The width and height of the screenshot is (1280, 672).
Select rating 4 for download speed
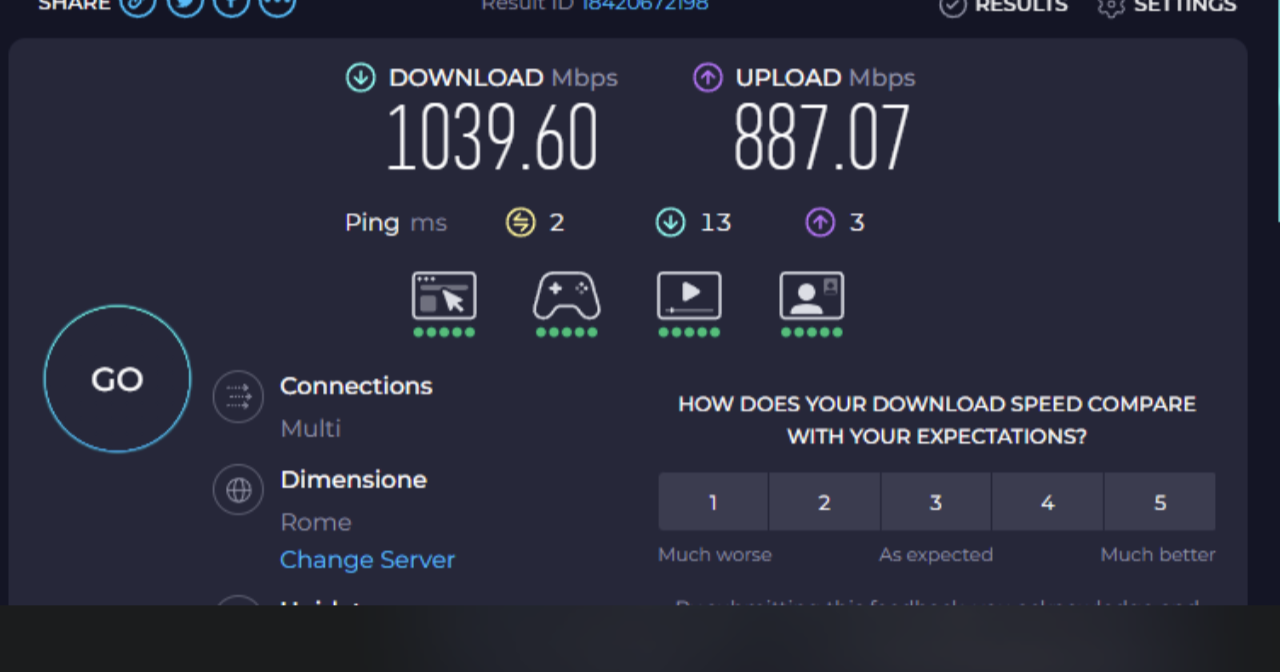(1047, 502)
